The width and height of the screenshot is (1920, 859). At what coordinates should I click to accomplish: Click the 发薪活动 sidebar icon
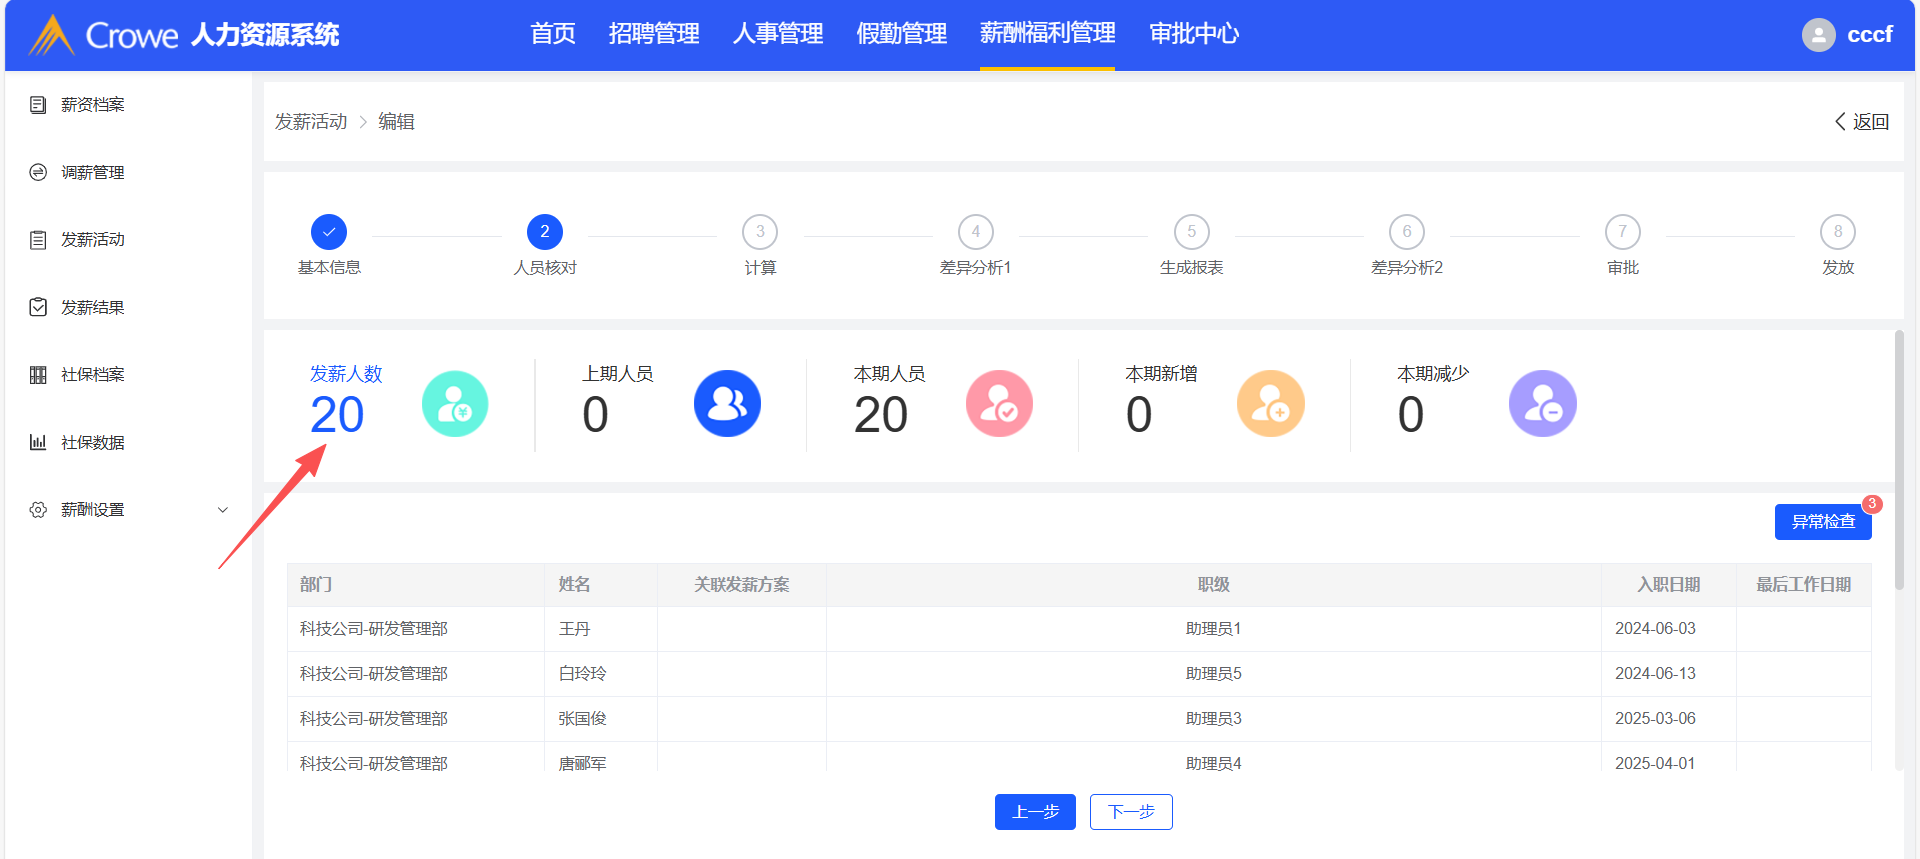tap(38, 240)
